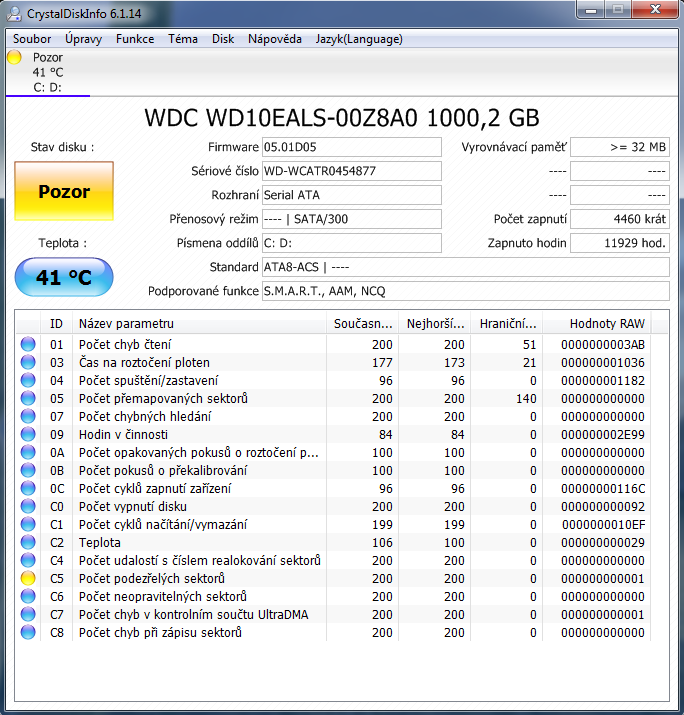Click RAW value 0000000003AB
Viewport: 684px width, 715px height.
point(603,344)
